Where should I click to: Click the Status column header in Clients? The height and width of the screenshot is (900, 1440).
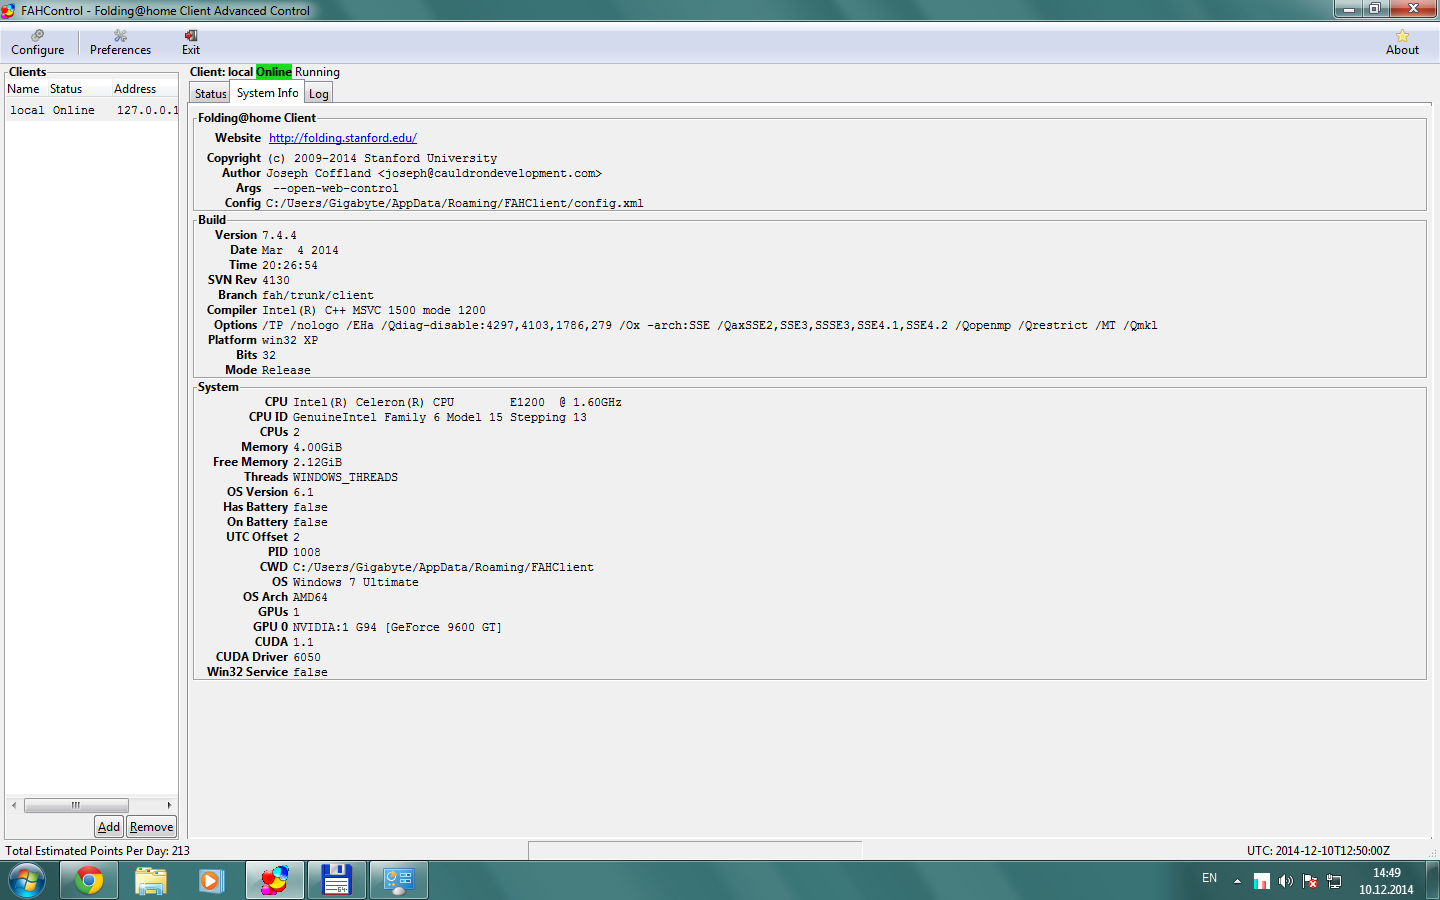66,89
